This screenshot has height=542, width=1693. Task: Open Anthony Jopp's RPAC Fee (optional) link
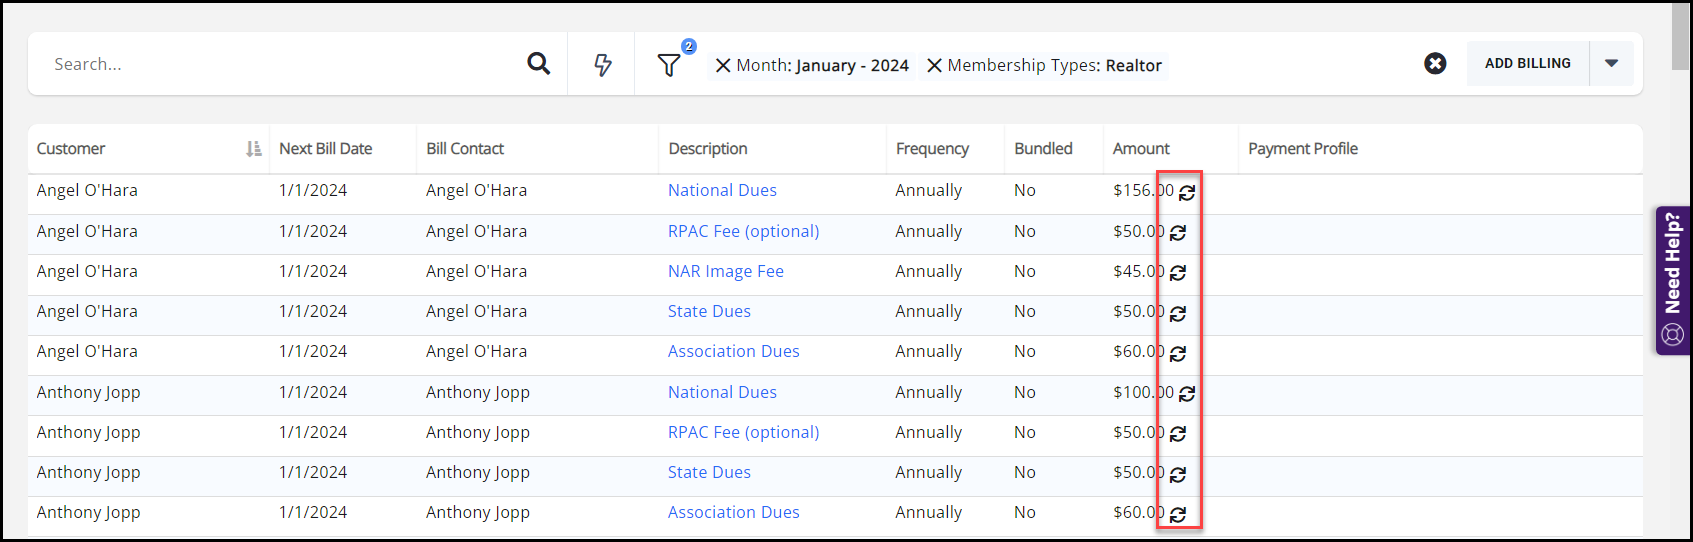pos(743,433)
